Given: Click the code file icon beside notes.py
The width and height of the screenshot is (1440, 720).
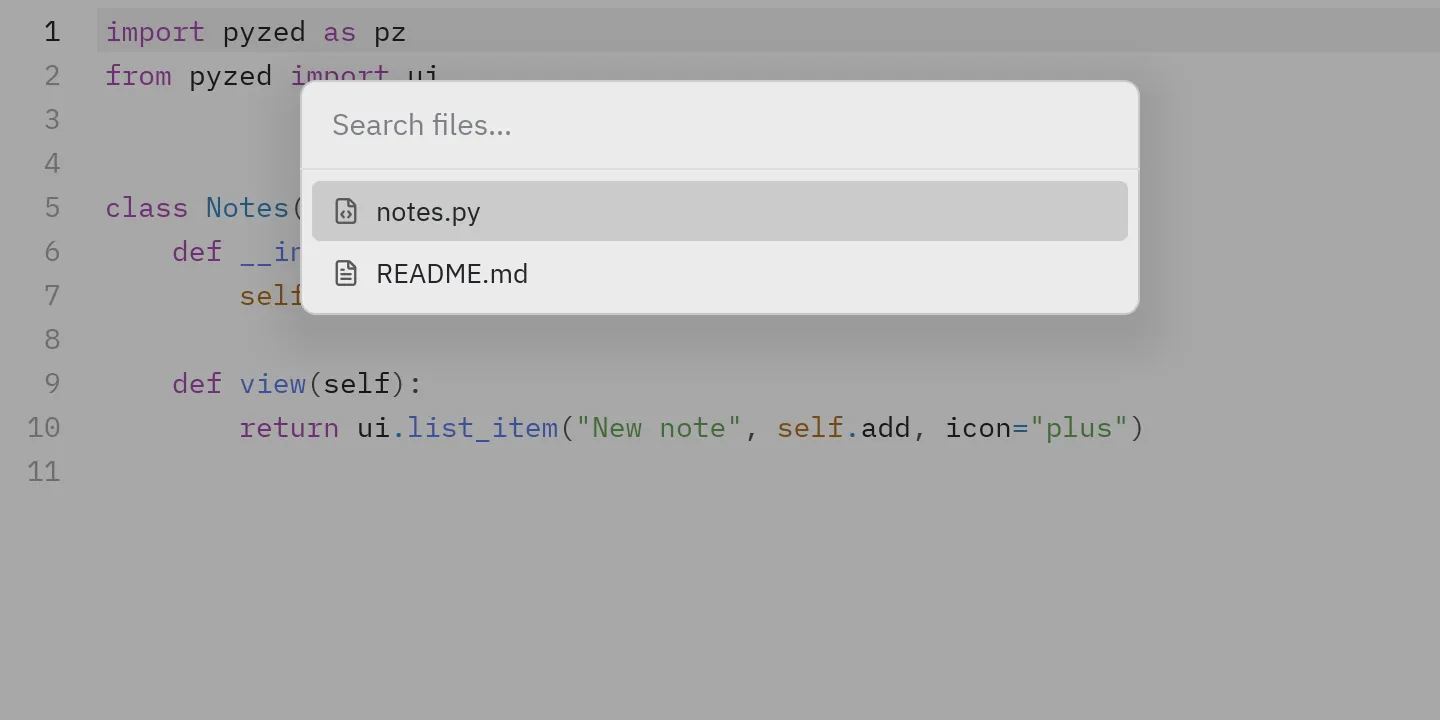Looking at the screenshot, I should coord(346,211).
